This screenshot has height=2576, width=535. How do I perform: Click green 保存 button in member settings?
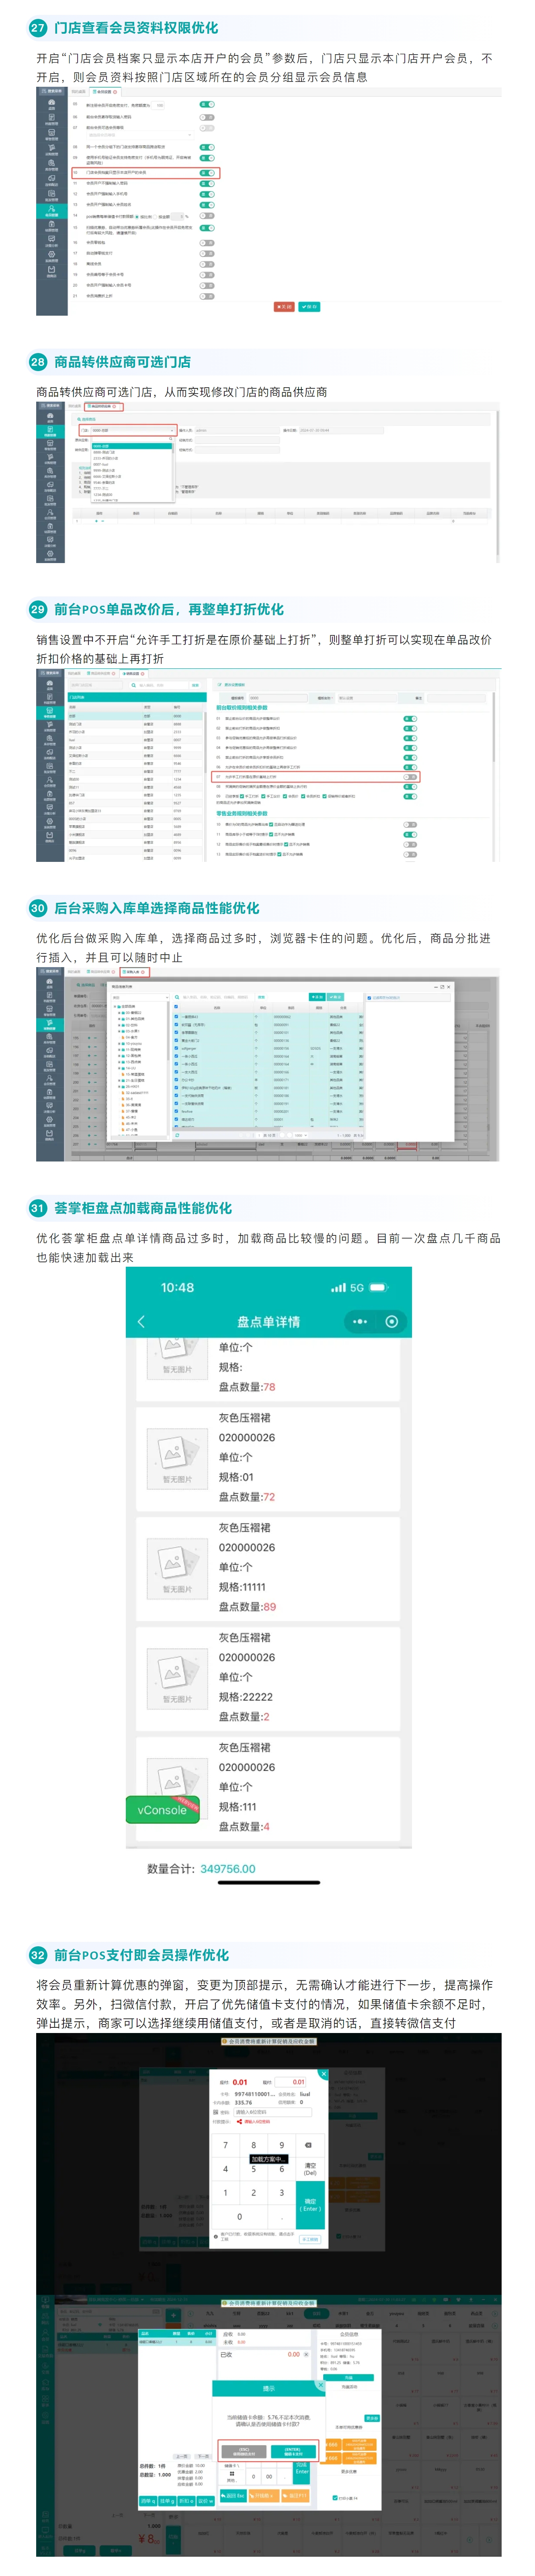pyautogui.click(x=309, y=306)
